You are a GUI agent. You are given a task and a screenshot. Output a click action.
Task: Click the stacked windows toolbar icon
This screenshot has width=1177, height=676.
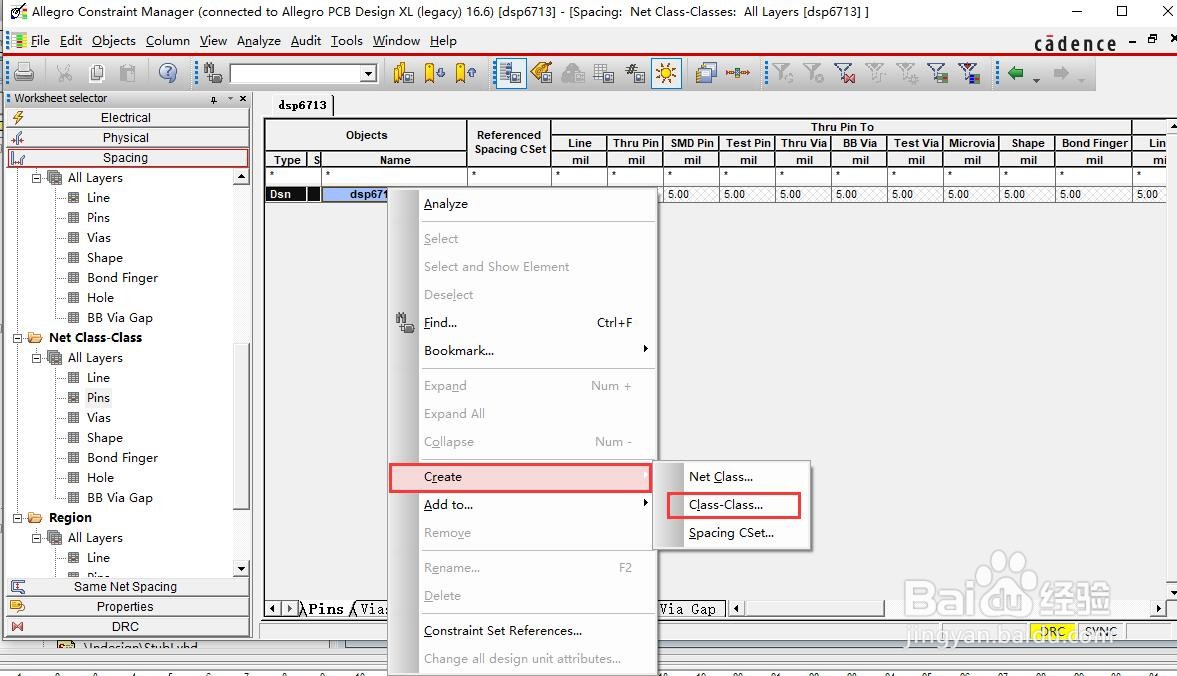(705, 73)
